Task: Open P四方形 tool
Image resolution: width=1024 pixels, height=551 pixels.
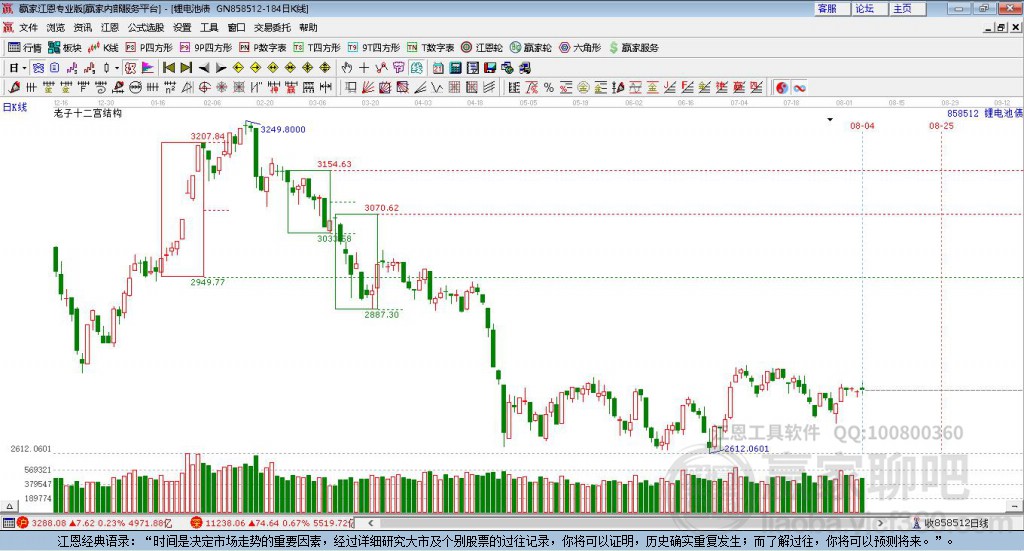Action: click(149, 48)
